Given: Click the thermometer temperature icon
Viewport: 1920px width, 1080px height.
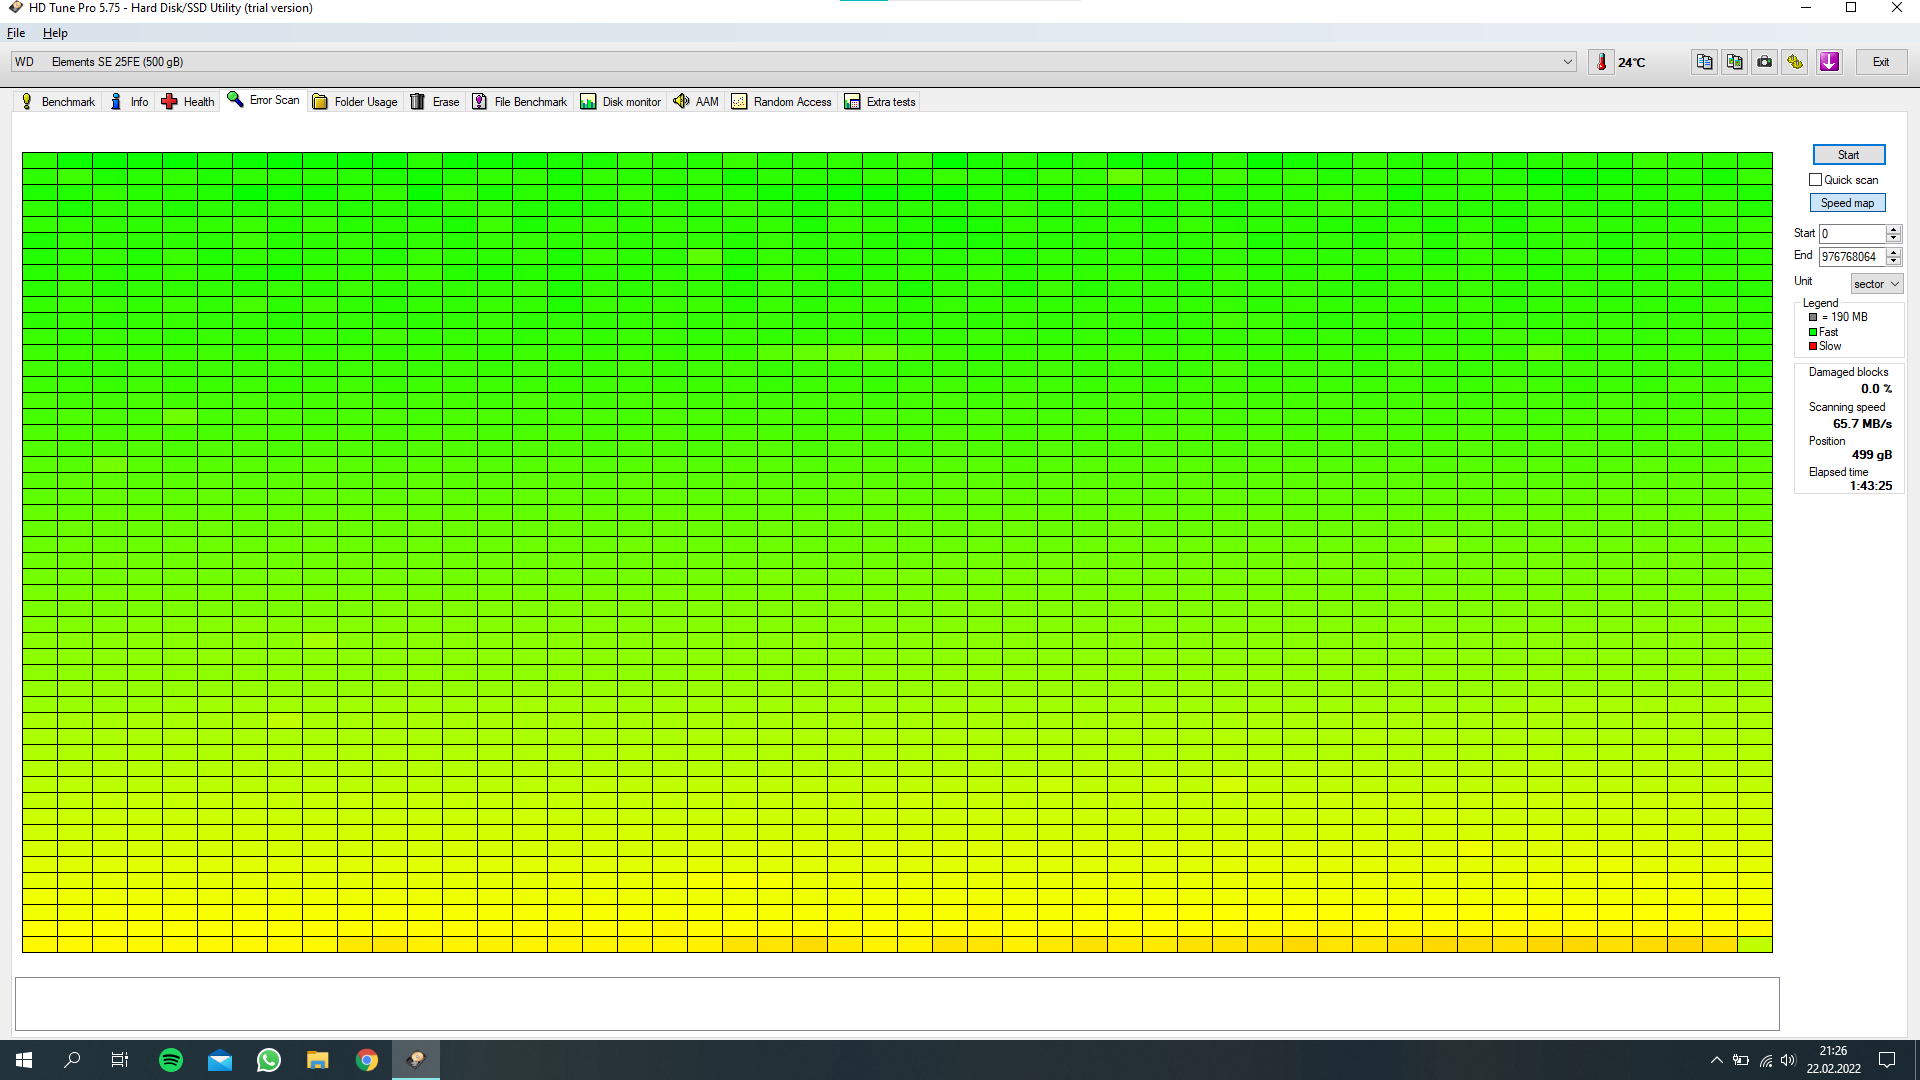Looking at the screenshot, I should [x=1601, y=62].
